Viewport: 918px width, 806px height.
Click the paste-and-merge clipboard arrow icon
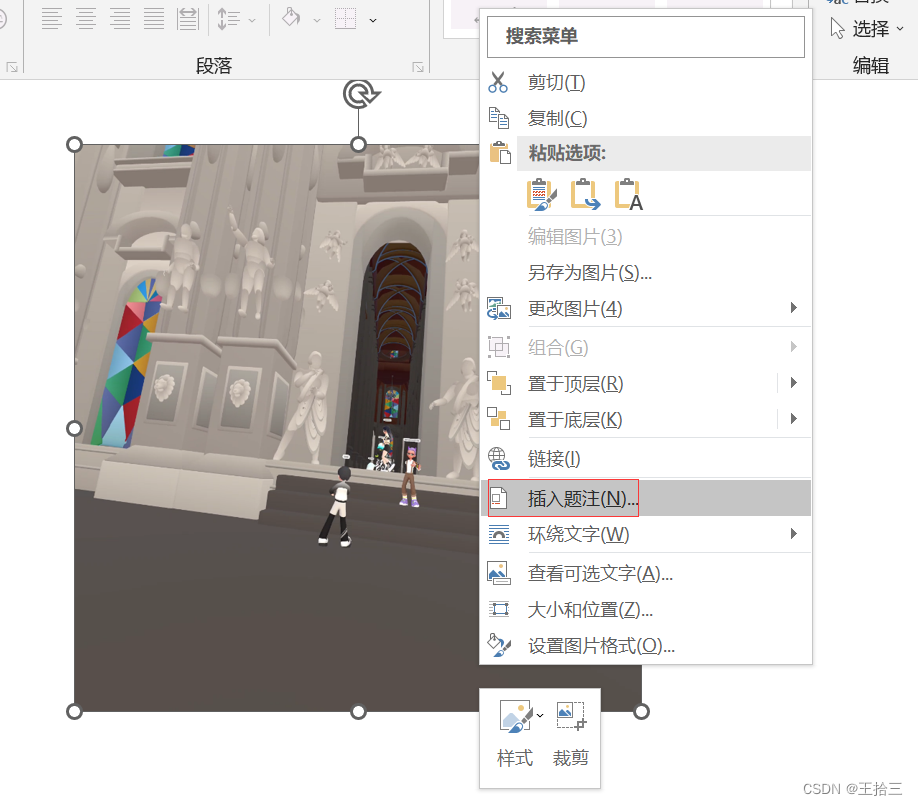click(585, 194)
